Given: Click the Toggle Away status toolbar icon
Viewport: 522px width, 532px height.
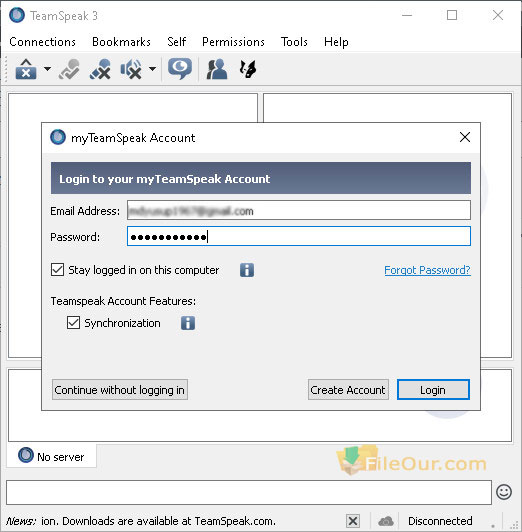Looking at the screenshot, I should 70,69.
